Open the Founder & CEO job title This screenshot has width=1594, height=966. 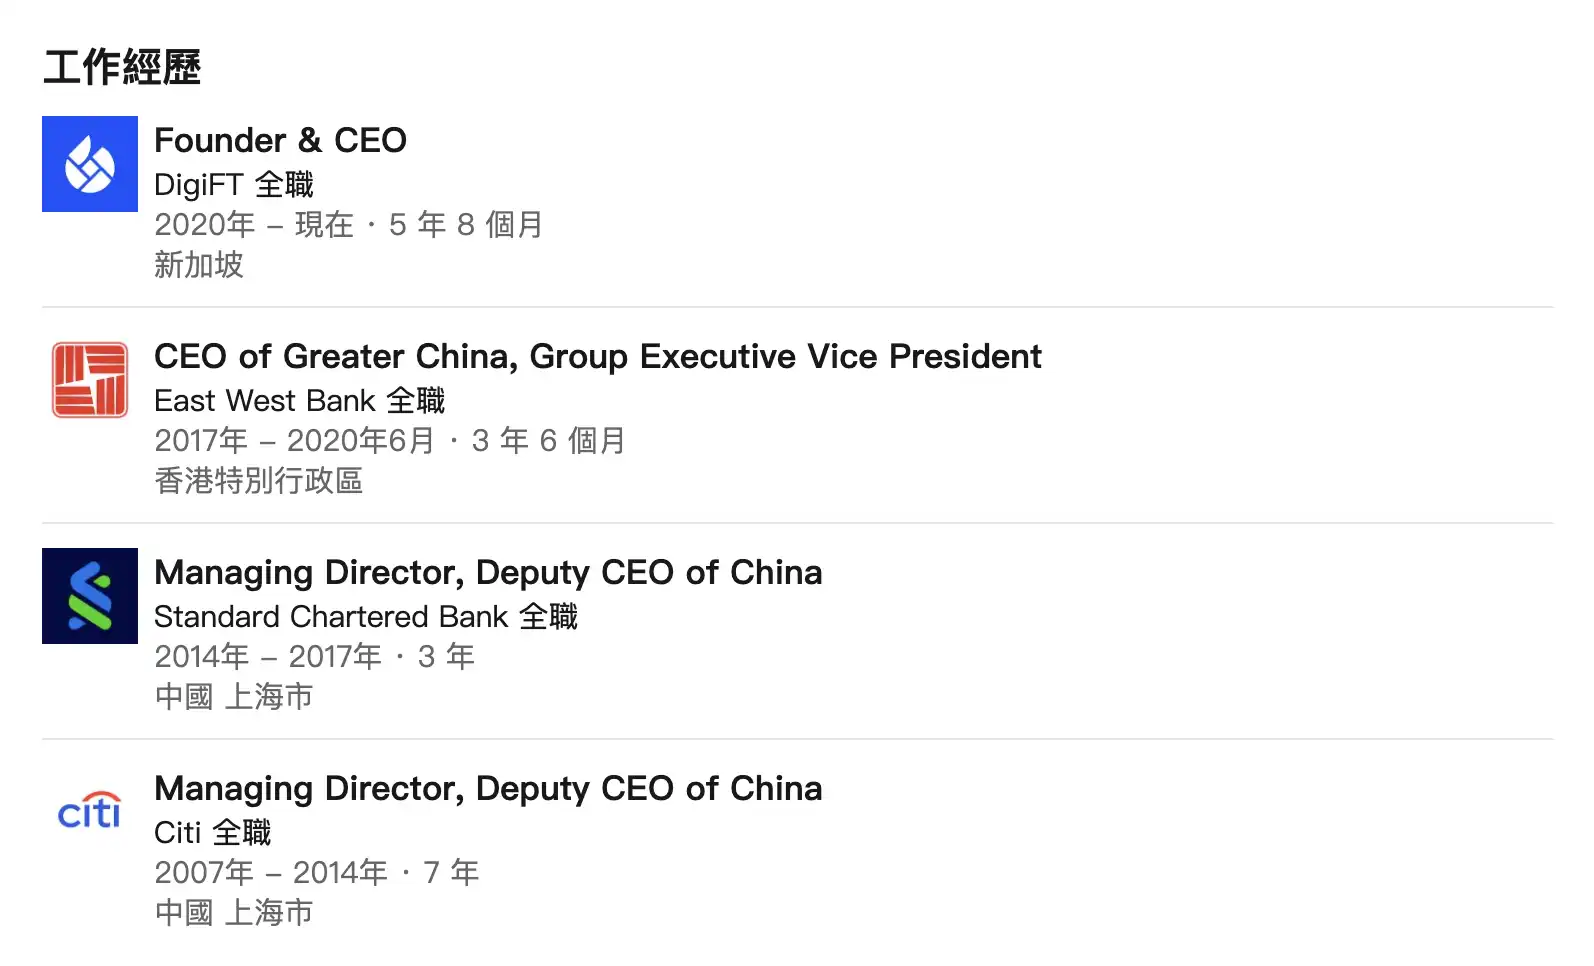280,140
